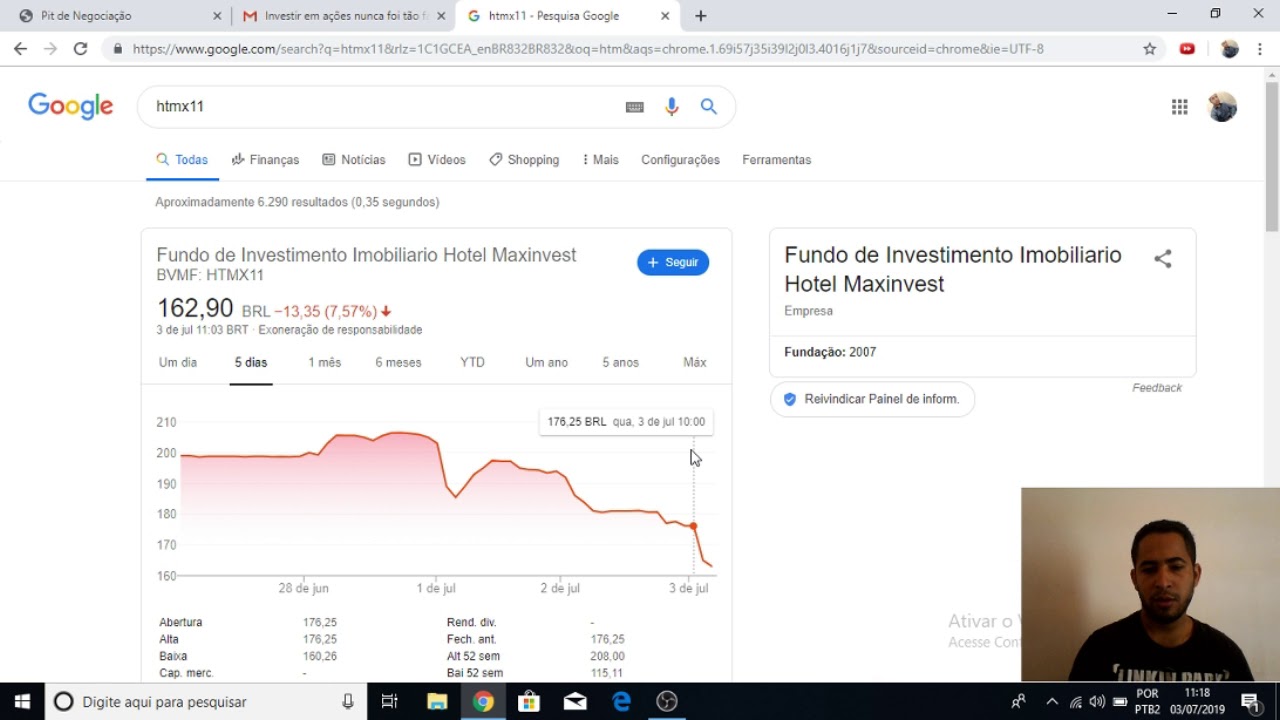Open a new tab with plus icon
Viewport: 1280px width, 720px height.
tap(700, 16)
